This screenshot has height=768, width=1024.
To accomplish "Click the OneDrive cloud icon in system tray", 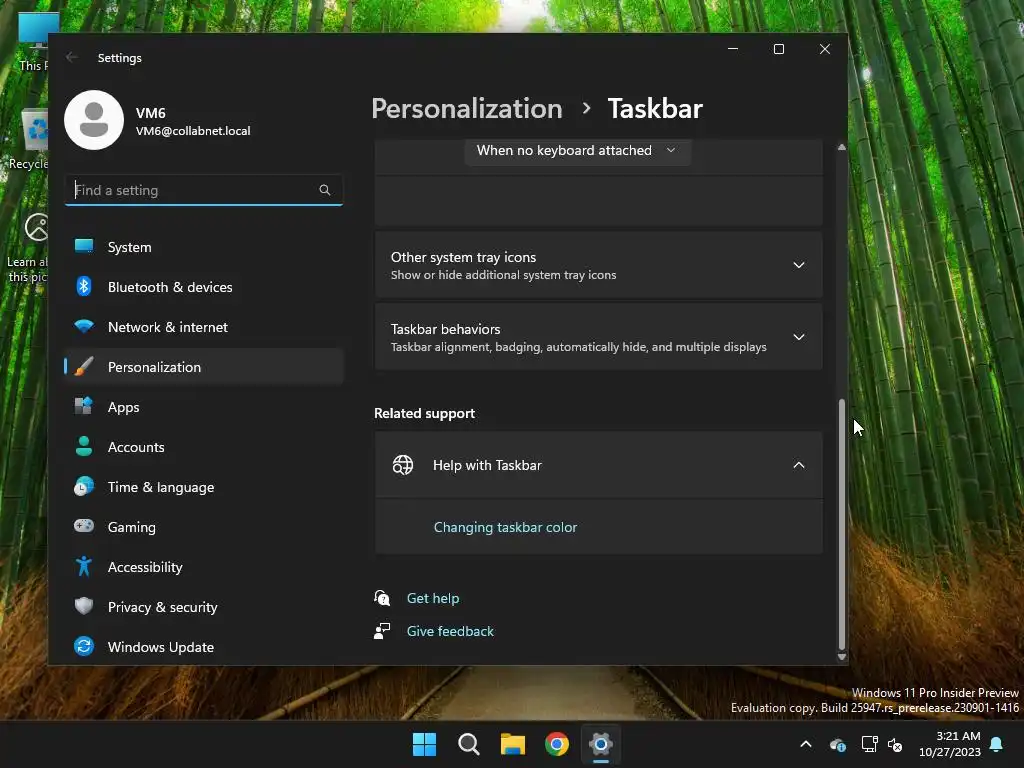I will 838,744.
